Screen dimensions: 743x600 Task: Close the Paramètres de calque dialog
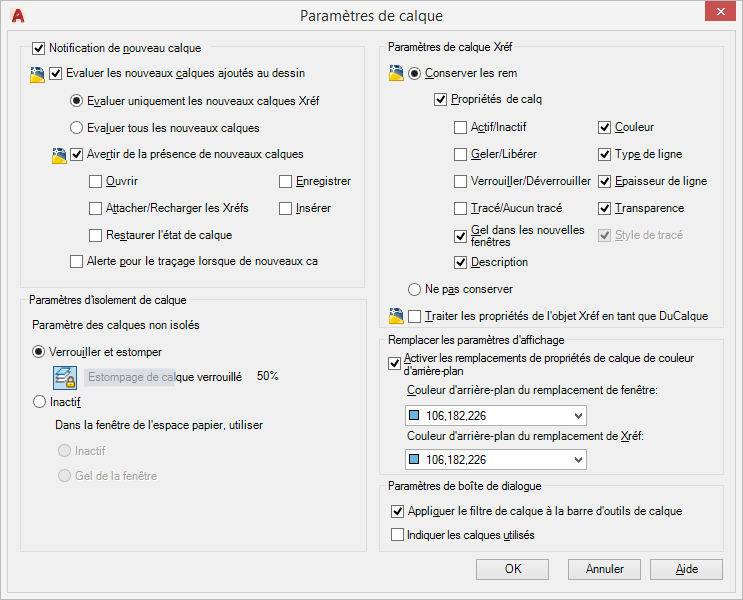[717, 13]
